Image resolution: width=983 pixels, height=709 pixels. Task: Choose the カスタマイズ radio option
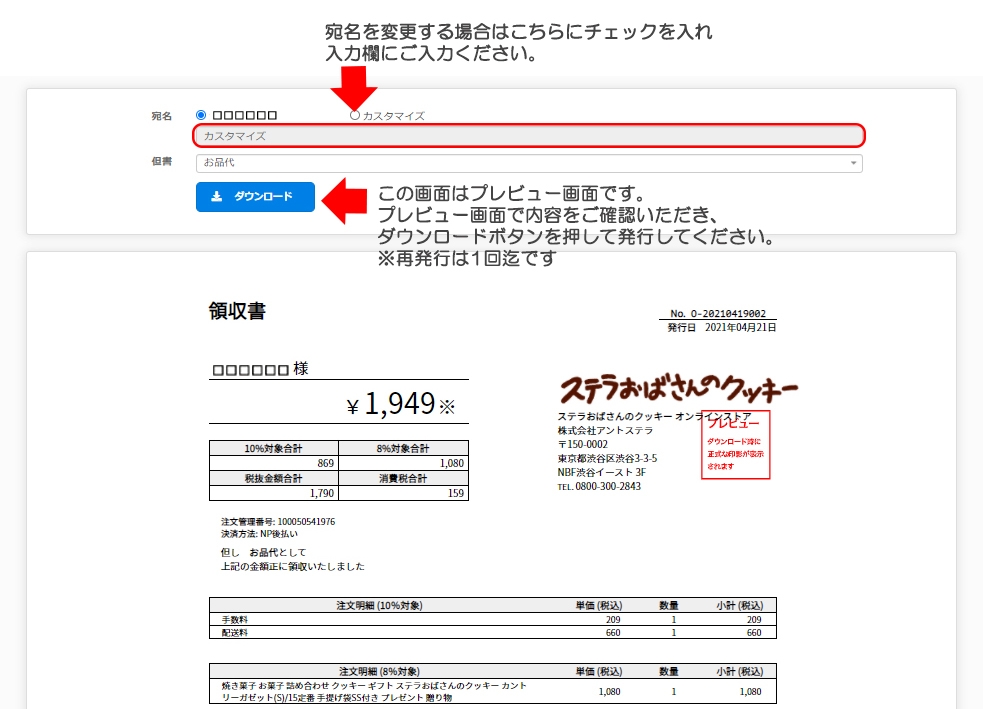tap(355, 116)
